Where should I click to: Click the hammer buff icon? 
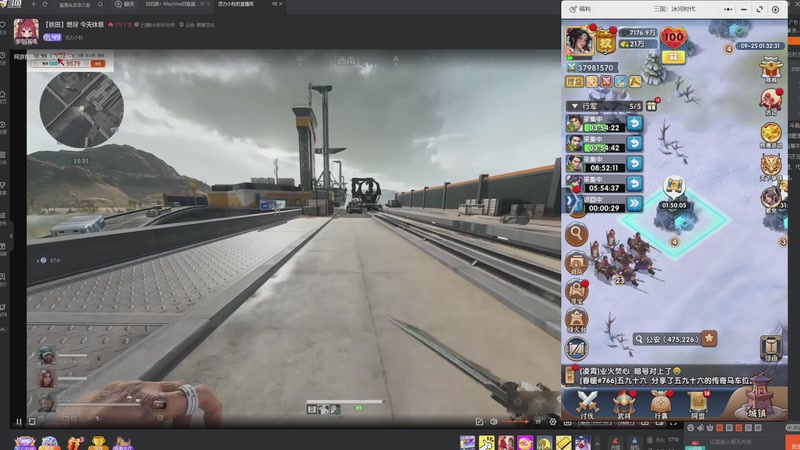click(x=635, y=82)
